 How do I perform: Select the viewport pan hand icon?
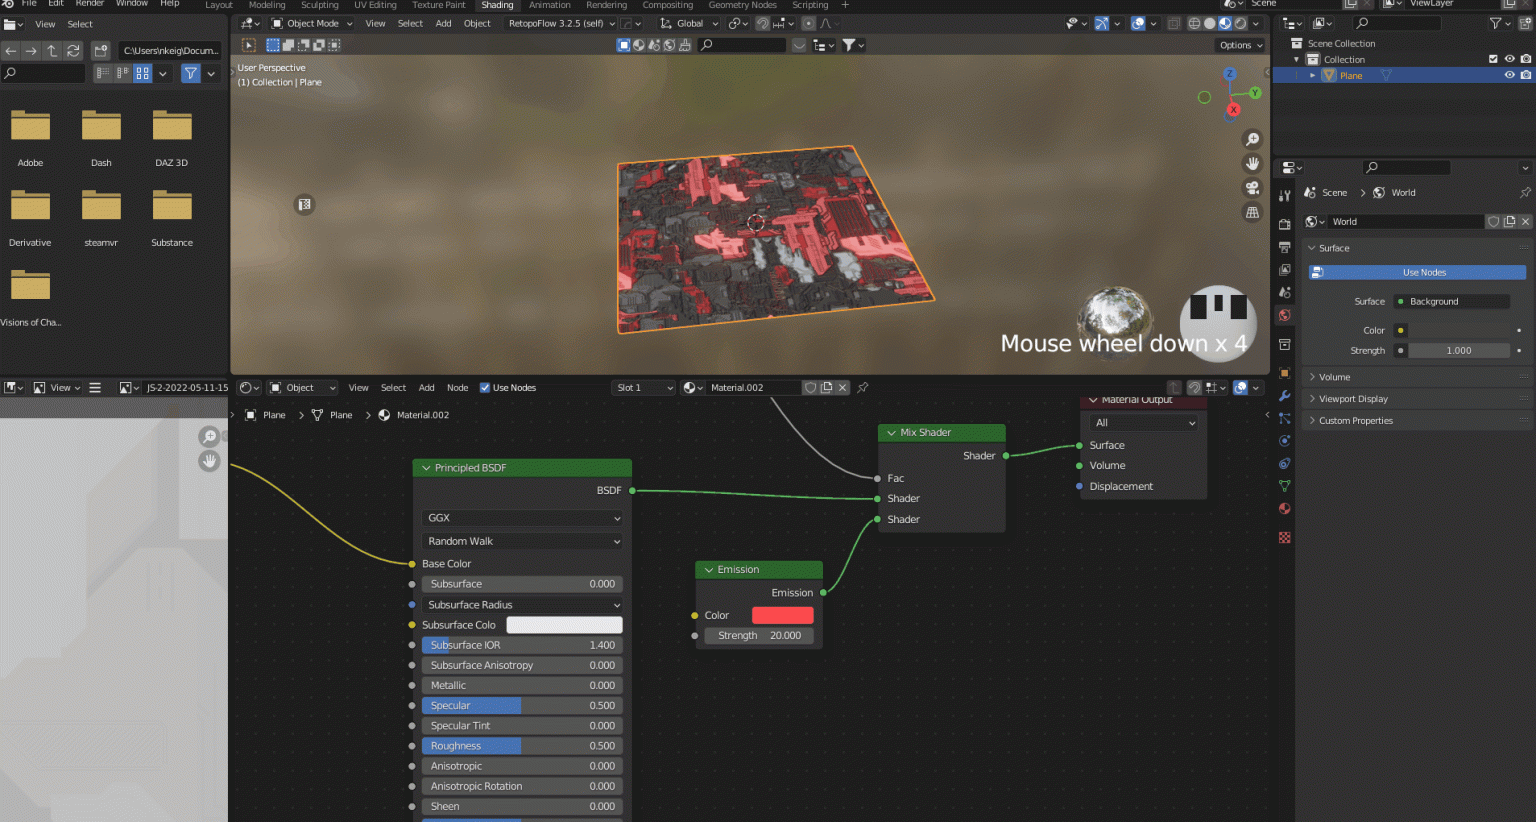1252,163
